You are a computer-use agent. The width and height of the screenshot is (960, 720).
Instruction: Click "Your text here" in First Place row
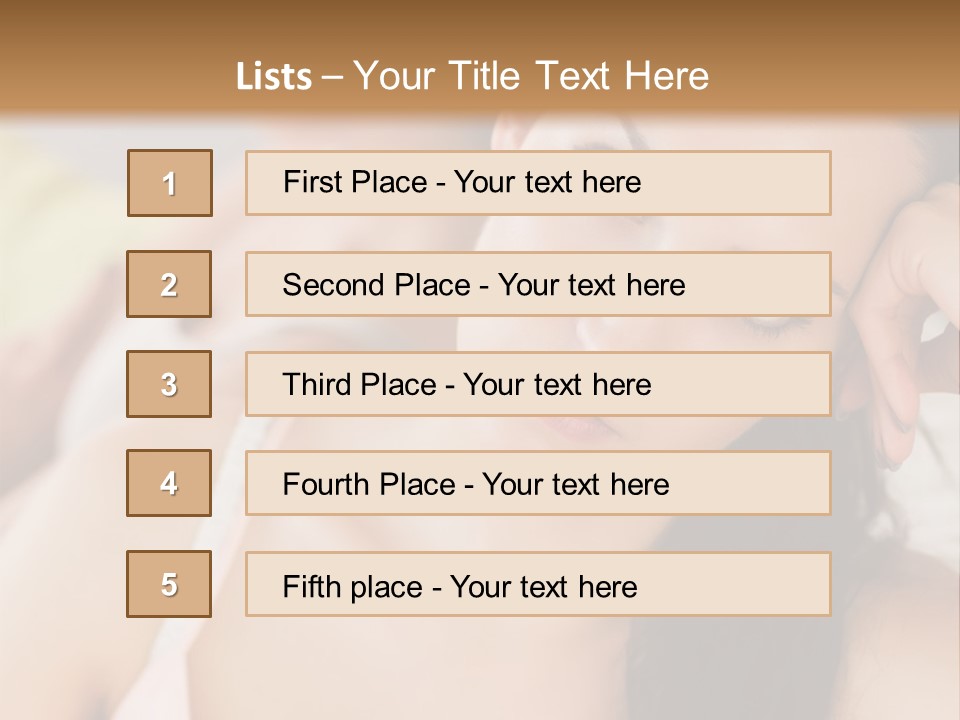pyautogui.click(x=547, y=182)
